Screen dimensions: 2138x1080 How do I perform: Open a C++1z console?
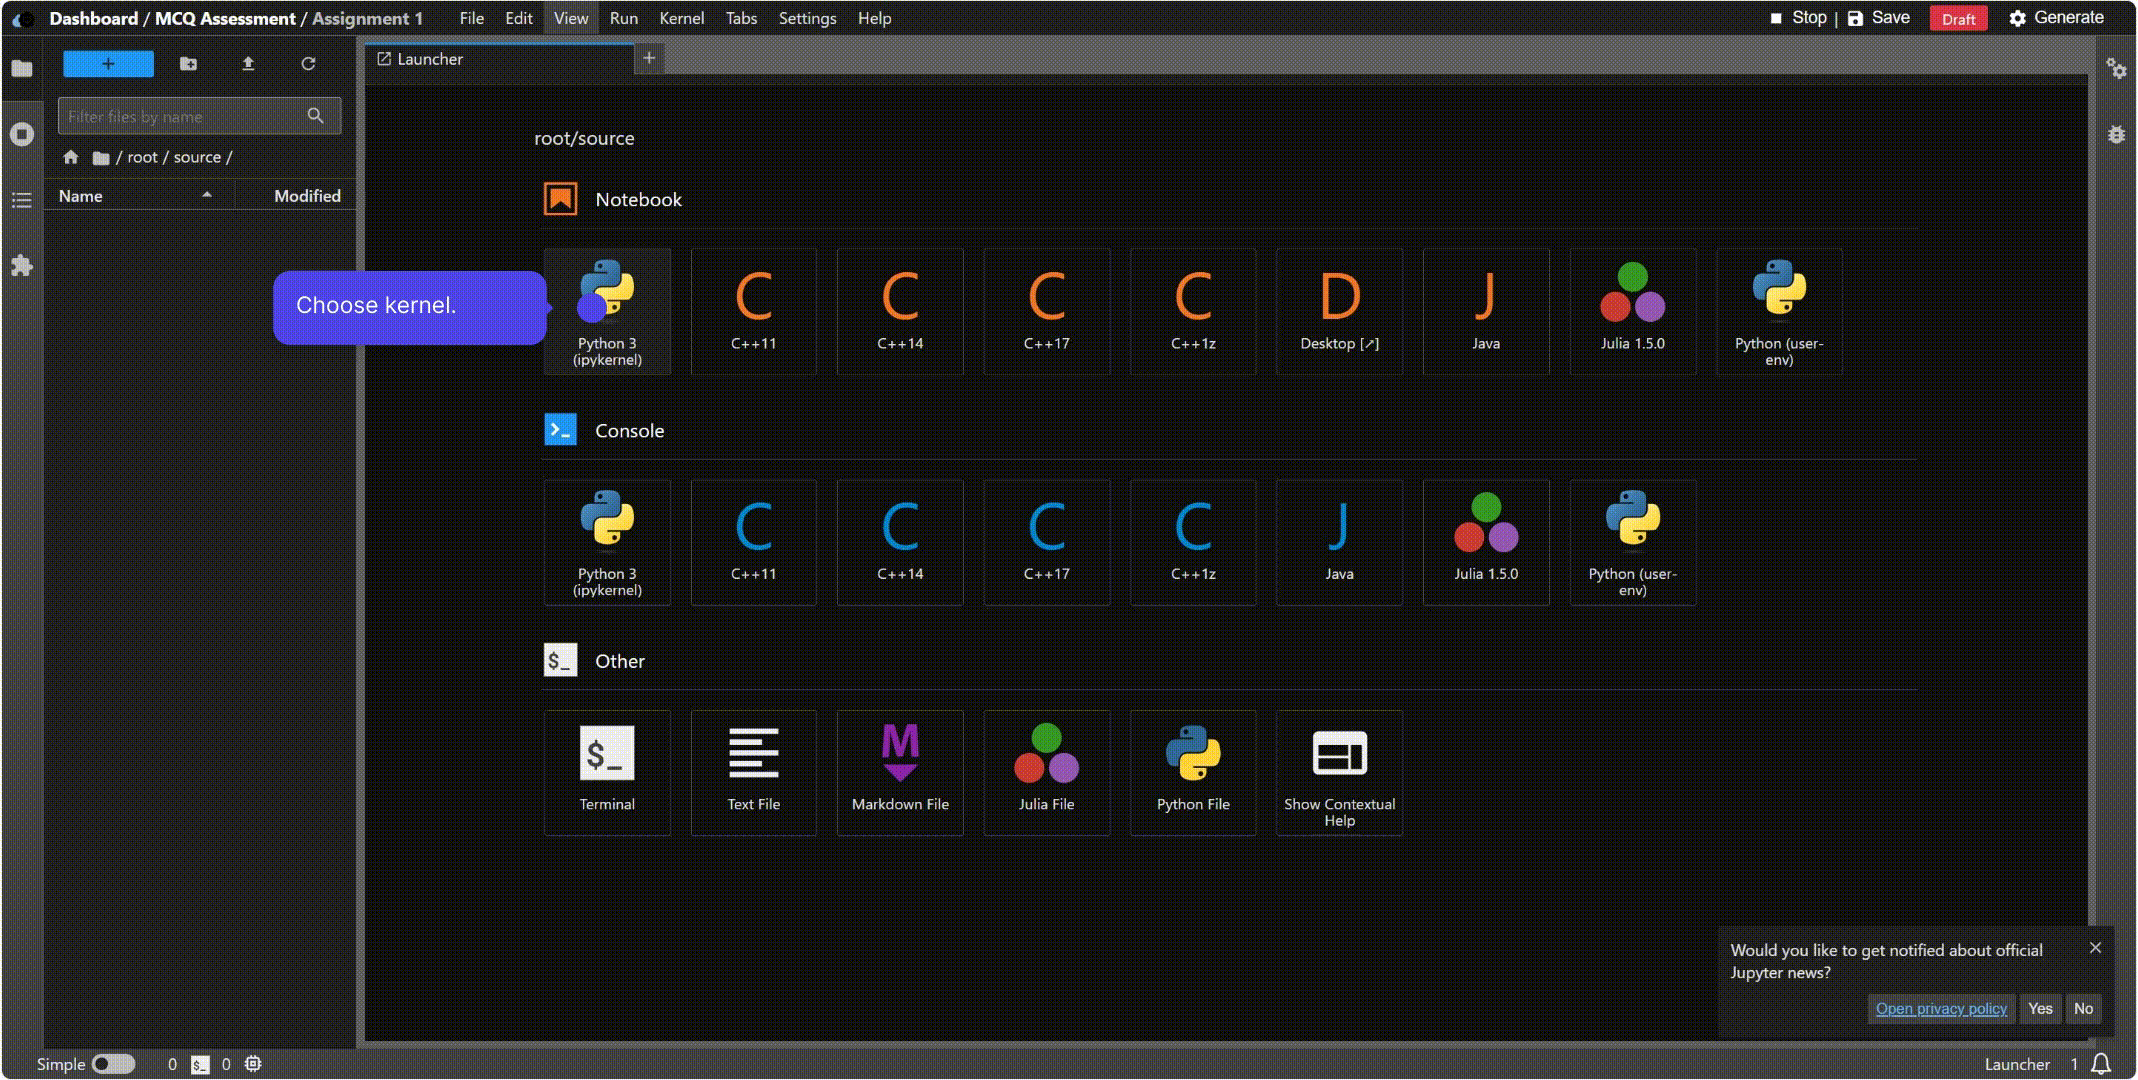point(1193,543)
